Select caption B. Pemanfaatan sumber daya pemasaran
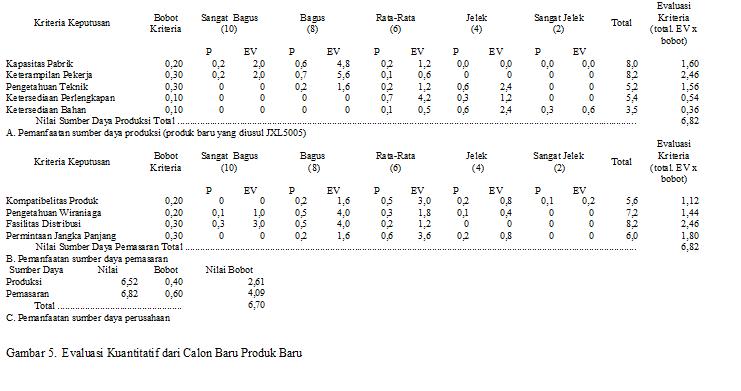741x391 pixels. point(87,259)
